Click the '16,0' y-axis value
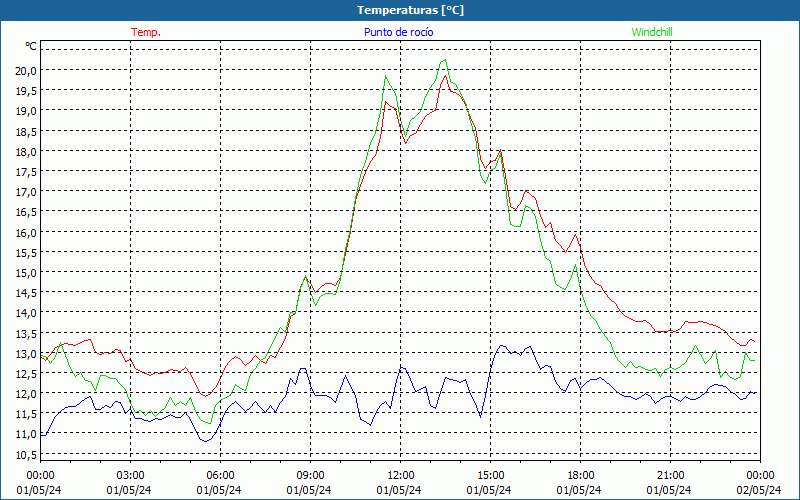Screen dimensions: 800x500 [x=26, y=232]
